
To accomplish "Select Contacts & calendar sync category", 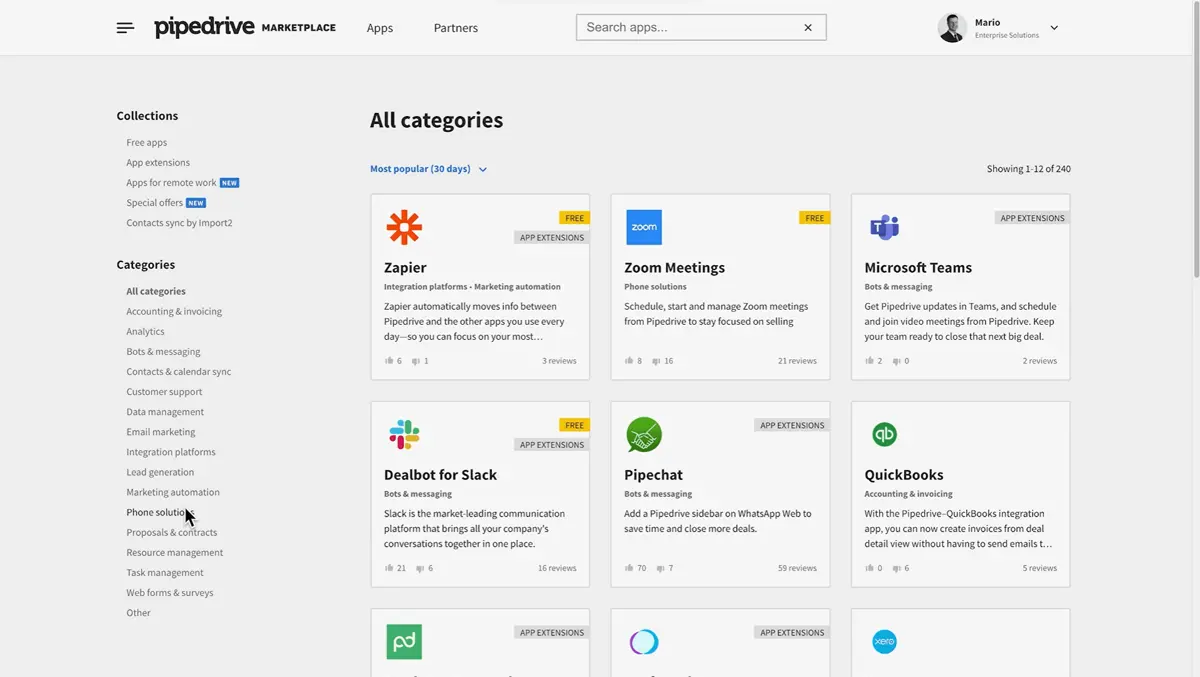I will click(179, 372).
